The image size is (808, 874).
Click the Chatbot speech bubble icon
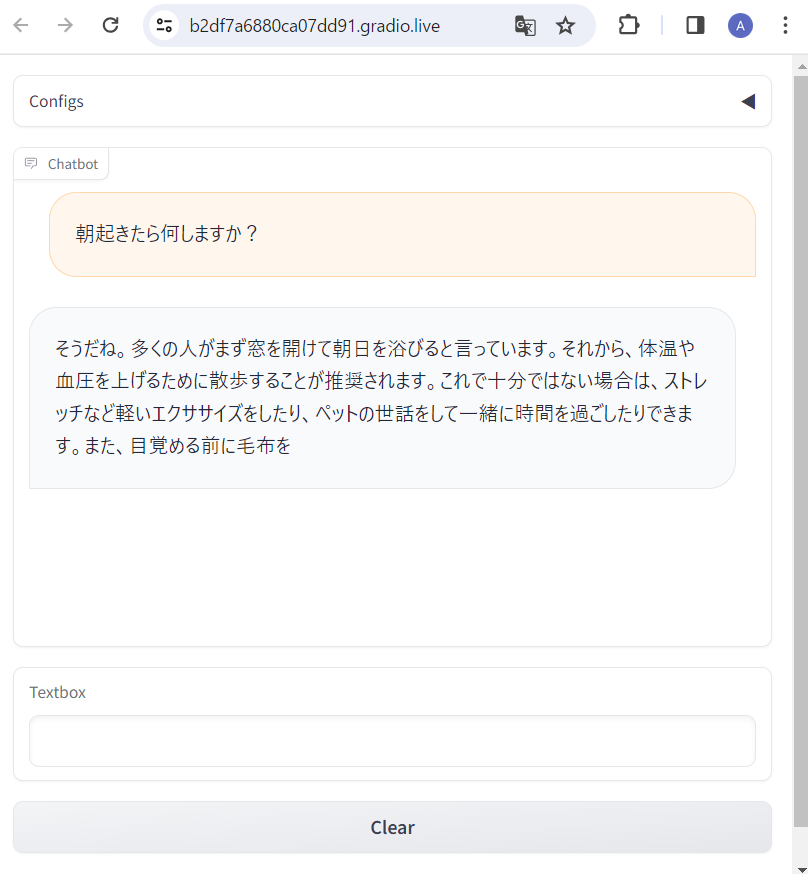(31, 162)
